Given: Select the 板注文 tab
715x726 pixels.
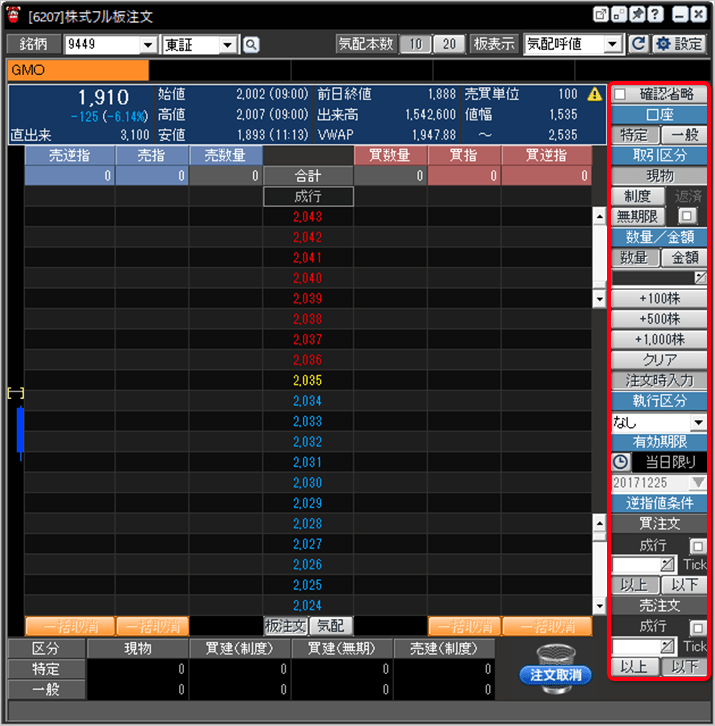Looking at the screenshot, I should [x=284, y=626].
